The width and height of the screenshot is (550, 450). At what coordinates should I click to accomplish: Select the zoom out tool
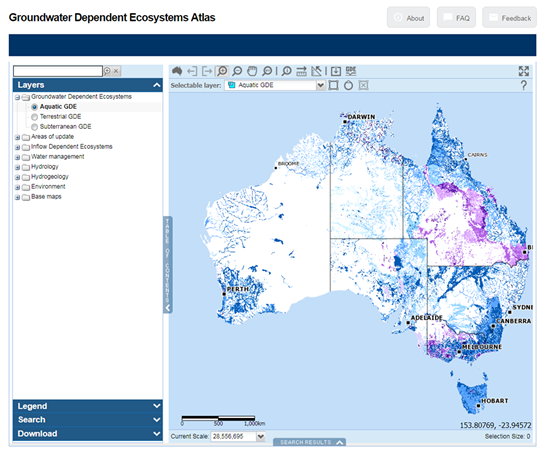coord(237,71)
